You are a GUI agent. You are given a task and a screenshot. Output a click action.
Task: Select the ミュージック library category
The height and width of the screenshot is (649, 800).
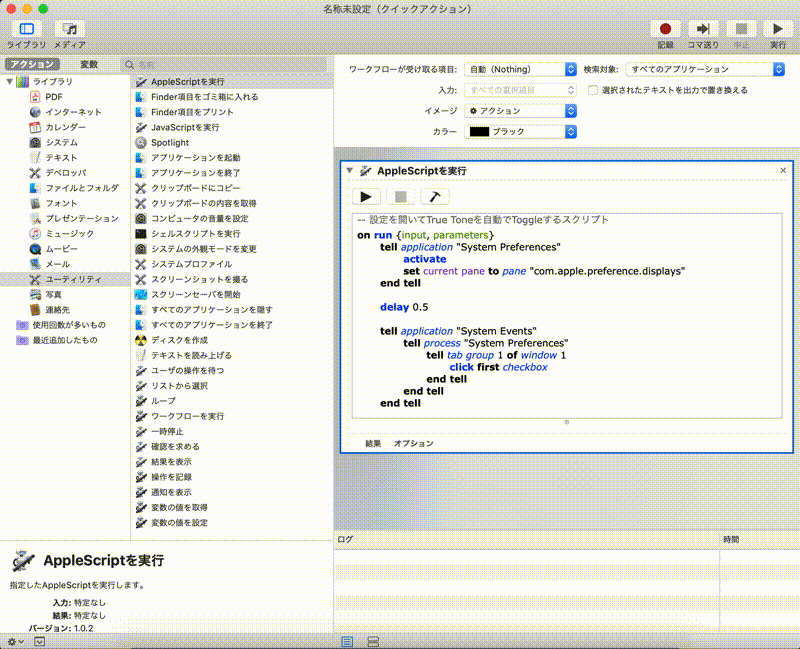pyautogui.click(x=69, y=234)
